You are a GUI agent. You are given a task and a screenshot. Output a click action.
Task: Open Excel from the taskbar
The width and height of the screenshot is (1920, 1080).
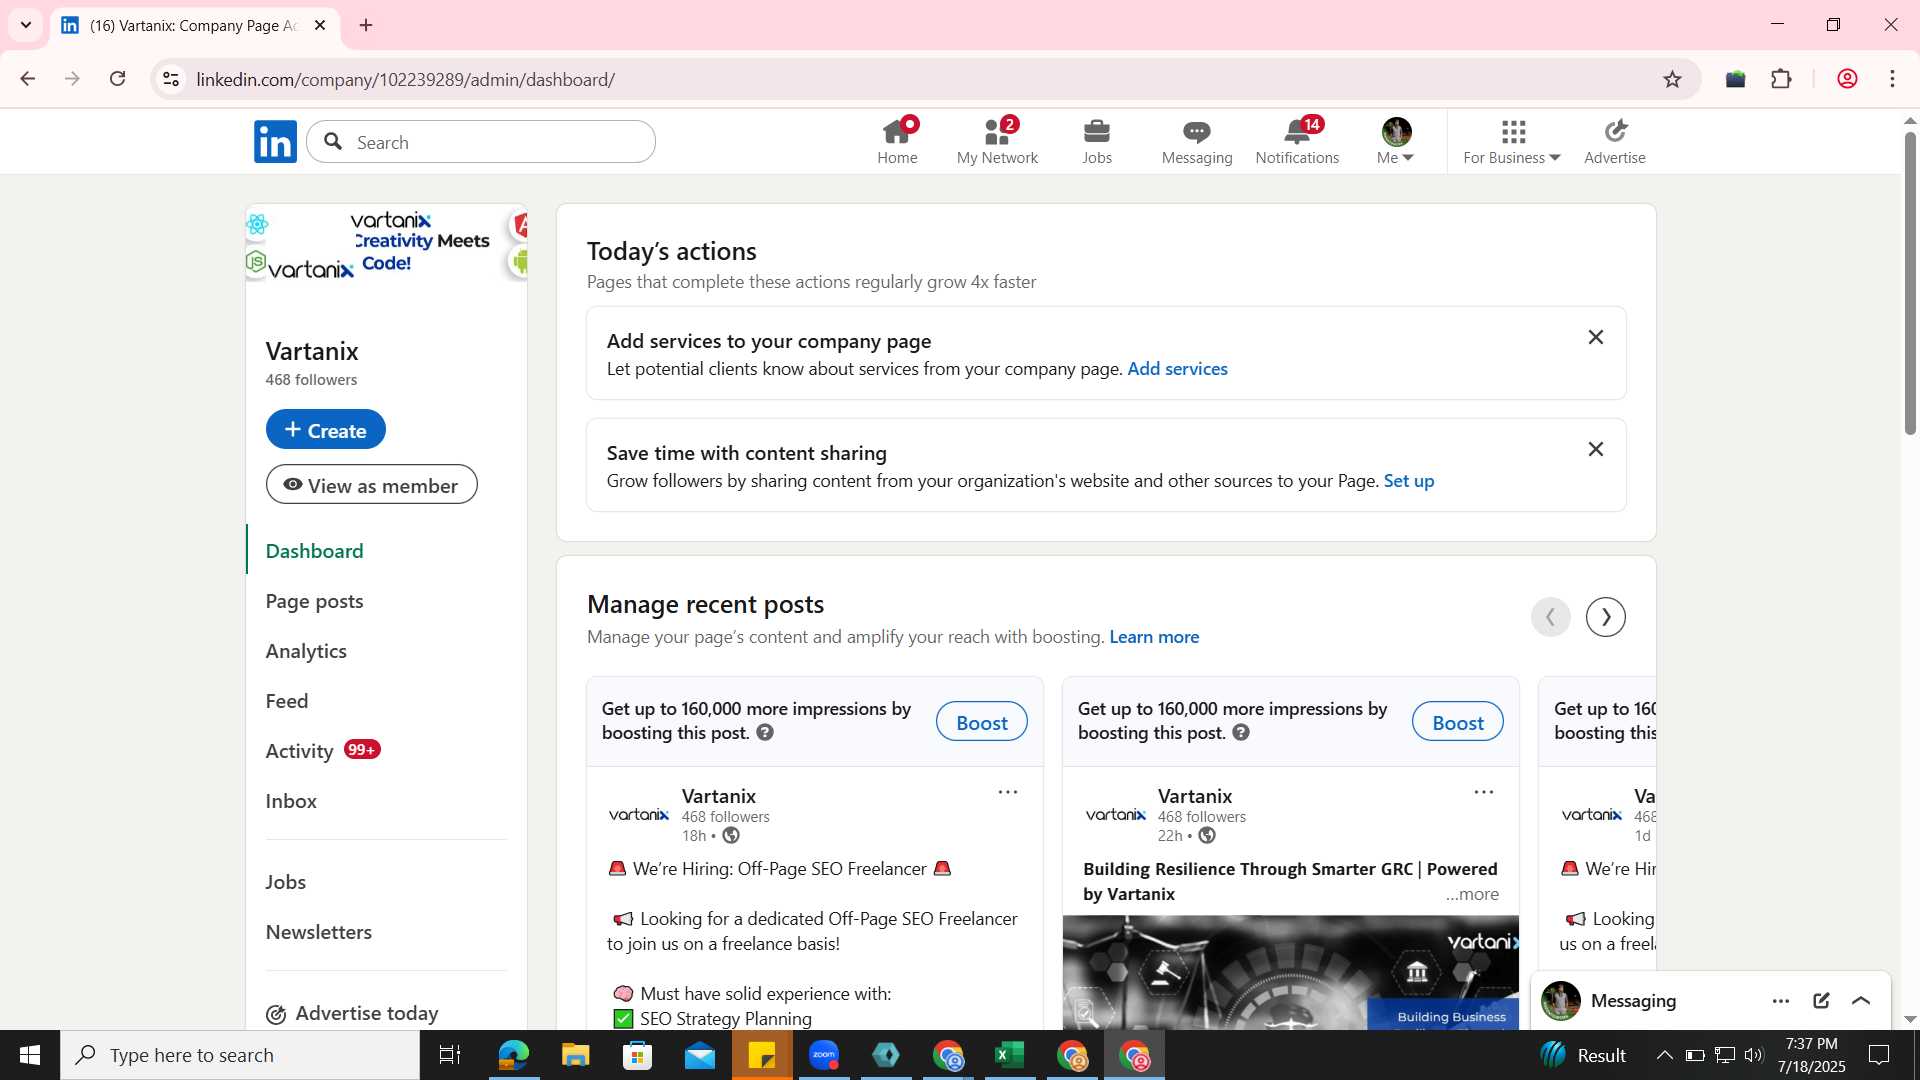tap(1009, 1055)
